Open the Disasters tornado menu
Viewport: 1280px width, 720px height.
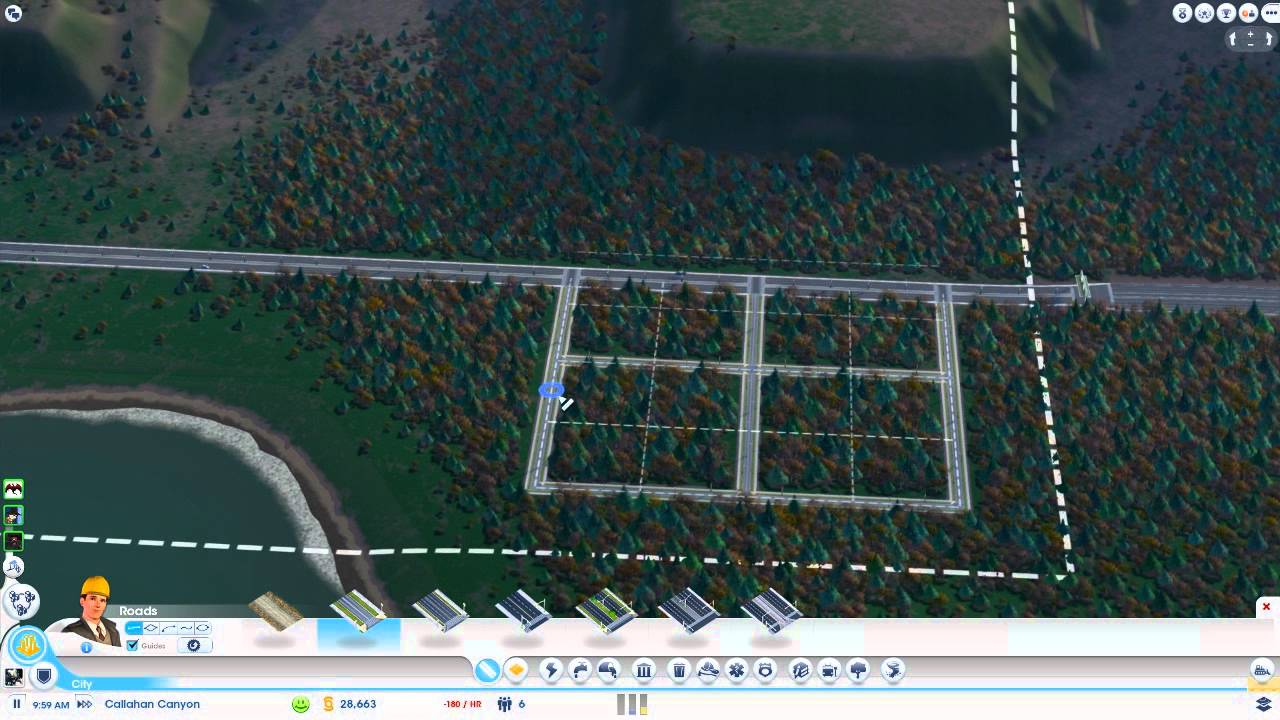pos(894,670)
